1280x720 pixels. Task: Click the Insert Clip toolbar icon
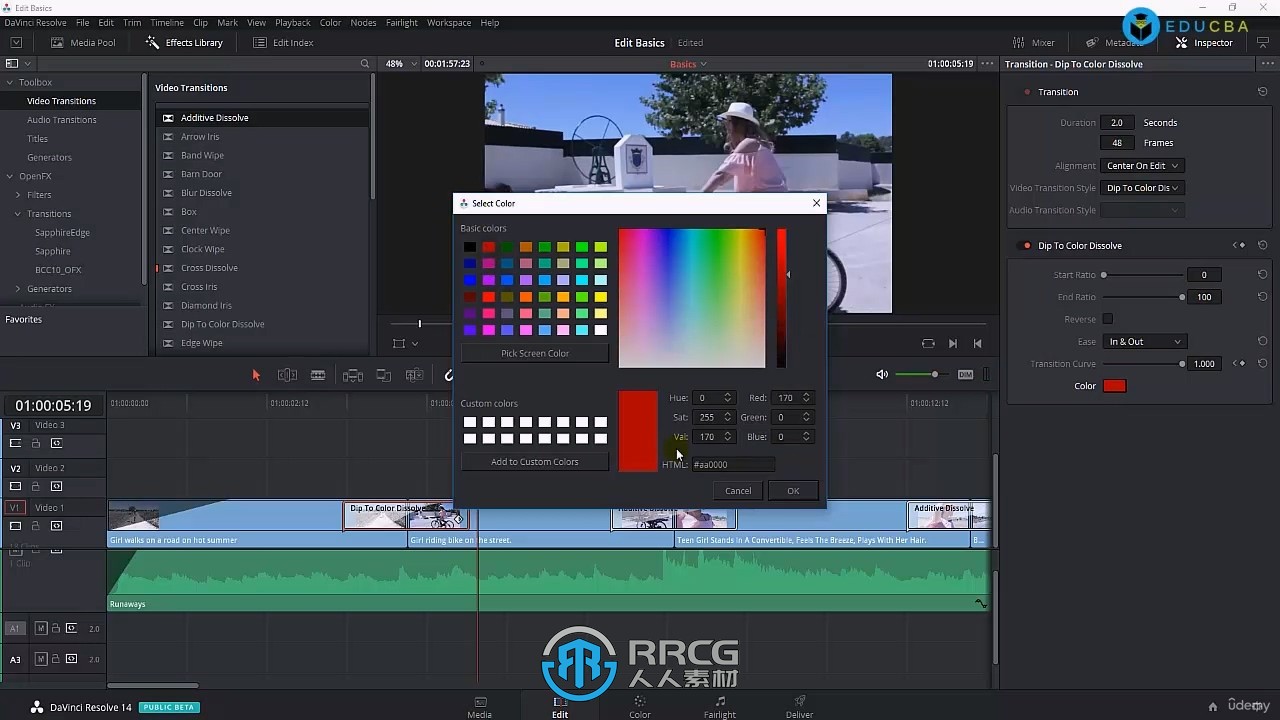pyautogui.click(x=353, y=375)
